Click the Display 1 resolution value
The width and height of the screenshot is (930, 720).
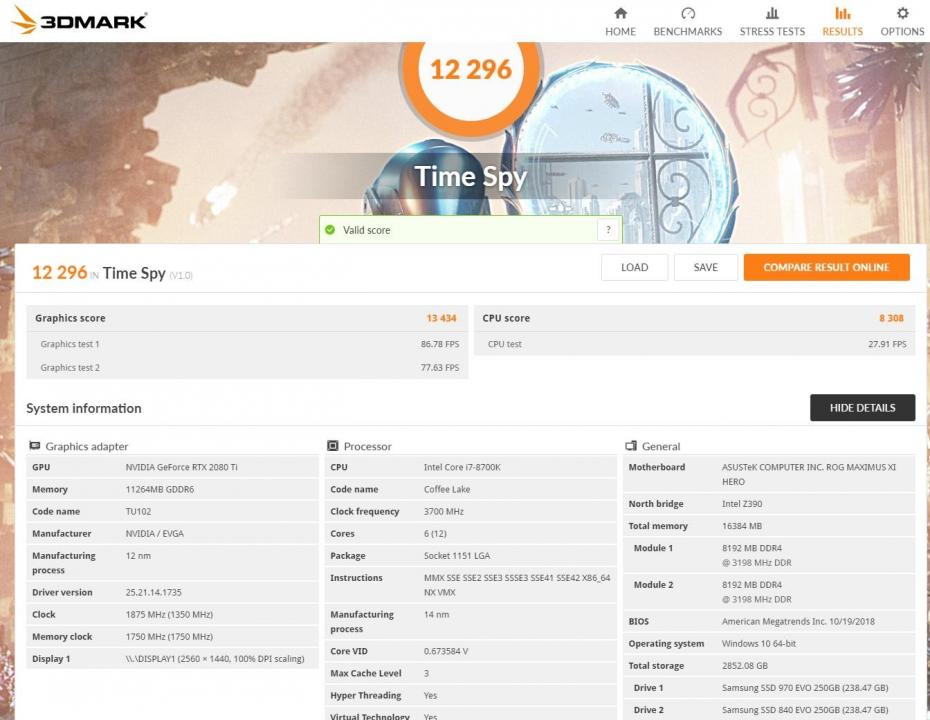(215, 659)
